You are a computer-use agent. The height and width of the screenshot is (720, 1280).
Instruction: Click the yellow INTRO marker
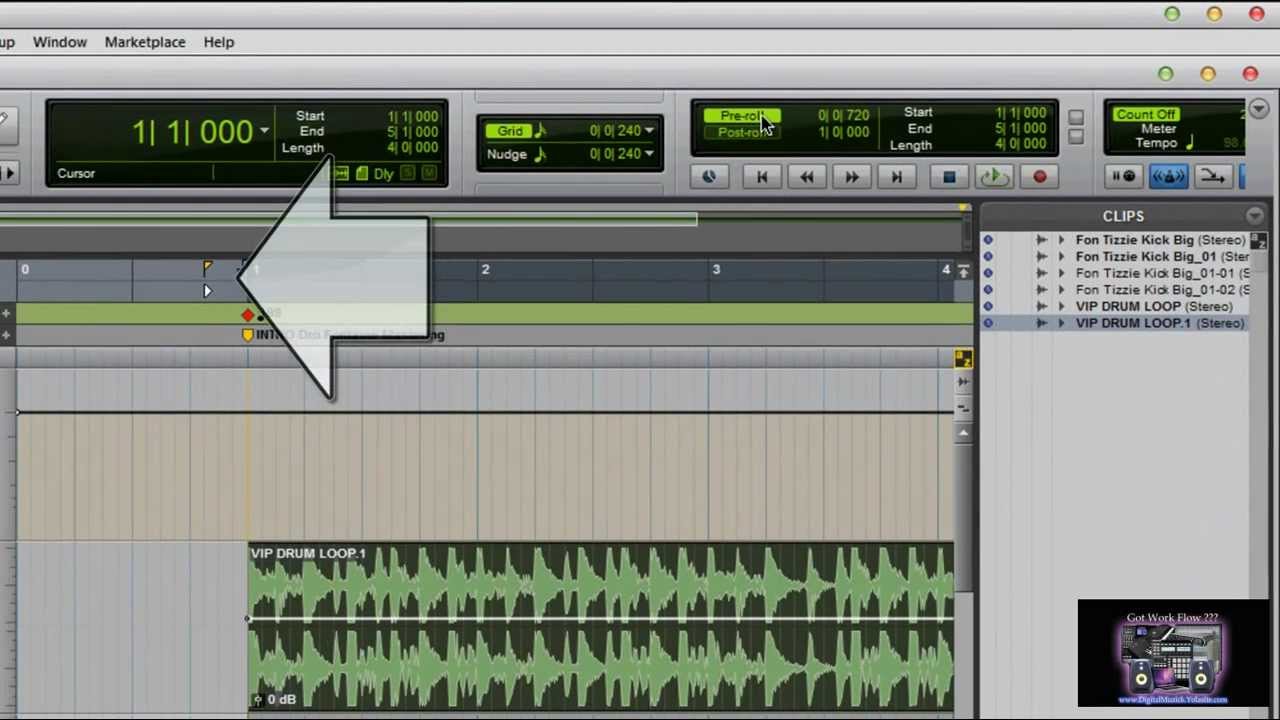[x=248, y=335]
